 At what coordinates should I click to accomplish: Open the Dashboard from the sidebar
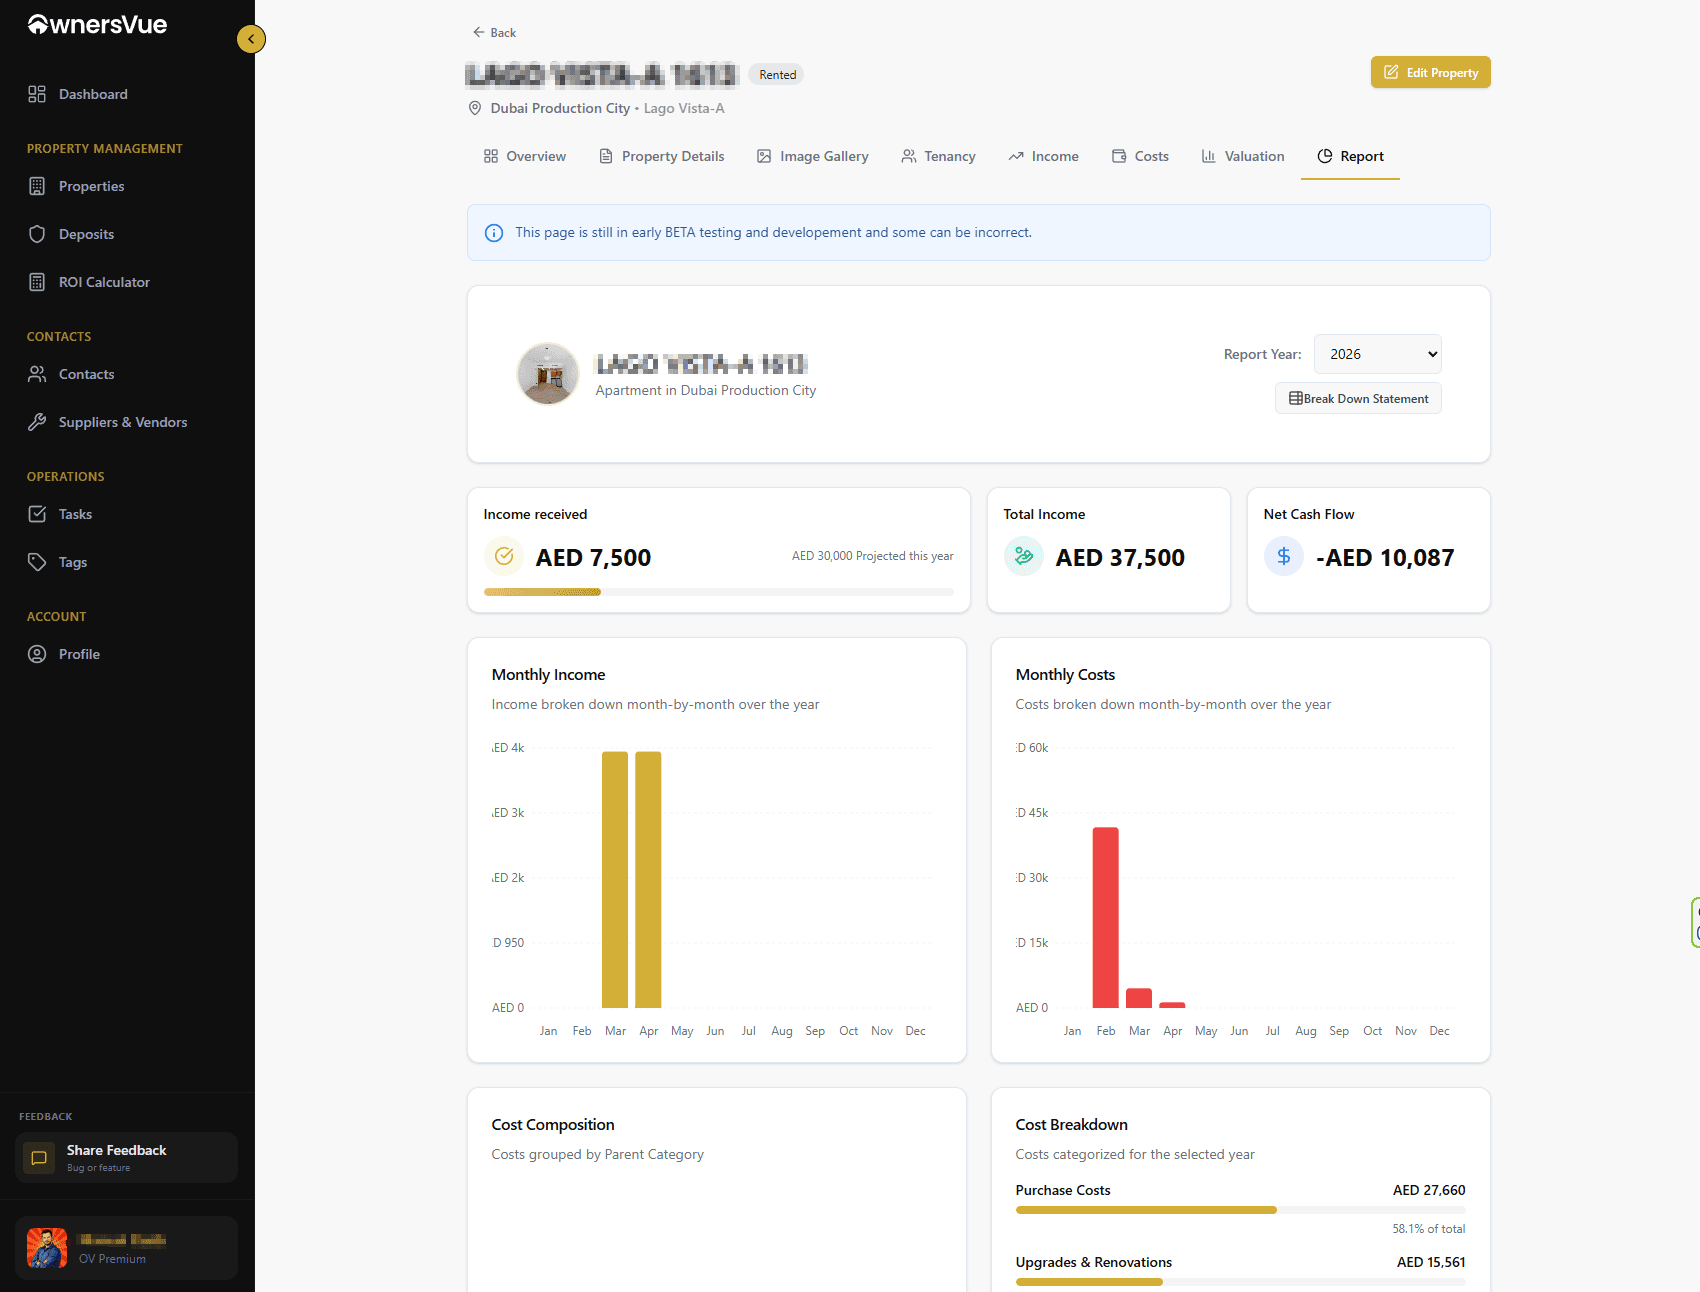coord(94,93)
